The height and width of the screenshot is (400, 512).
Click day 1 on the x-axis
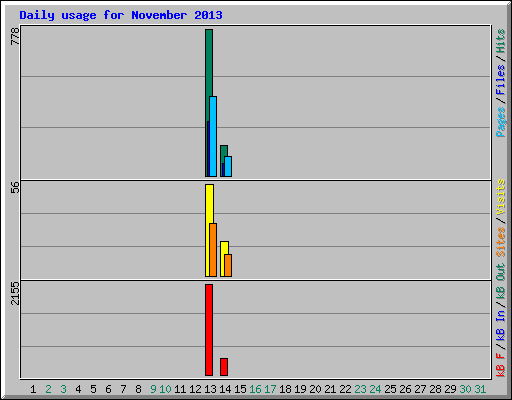(33, 389)
